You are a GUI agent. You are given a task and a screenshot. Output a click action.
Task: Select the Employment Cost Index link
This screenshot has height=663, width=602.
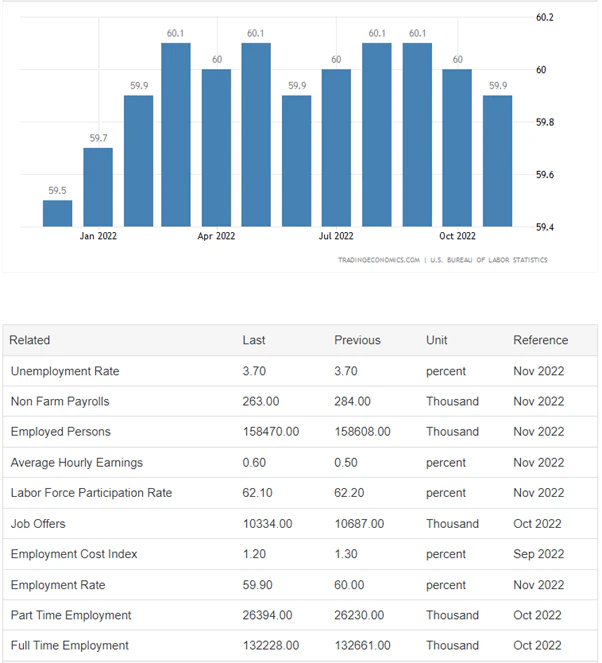click(x=74, y=554)
